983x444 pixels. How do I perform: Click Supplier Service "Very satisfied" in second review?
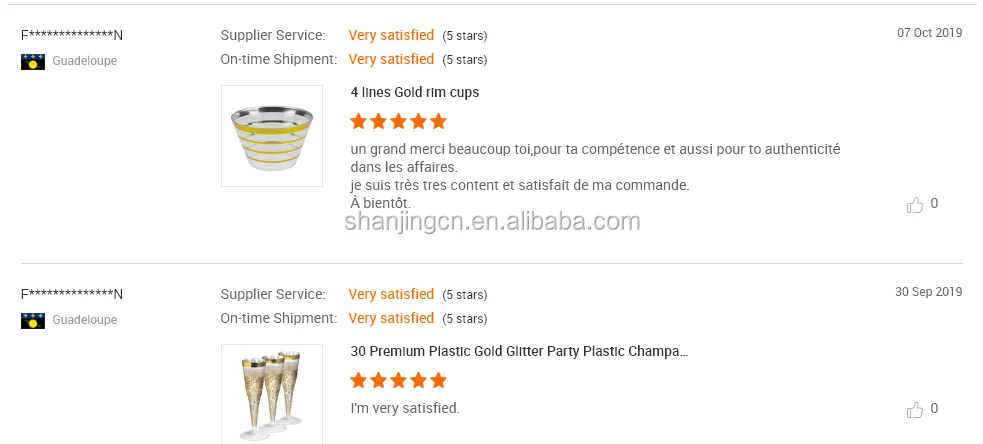[x=391, y=294]
